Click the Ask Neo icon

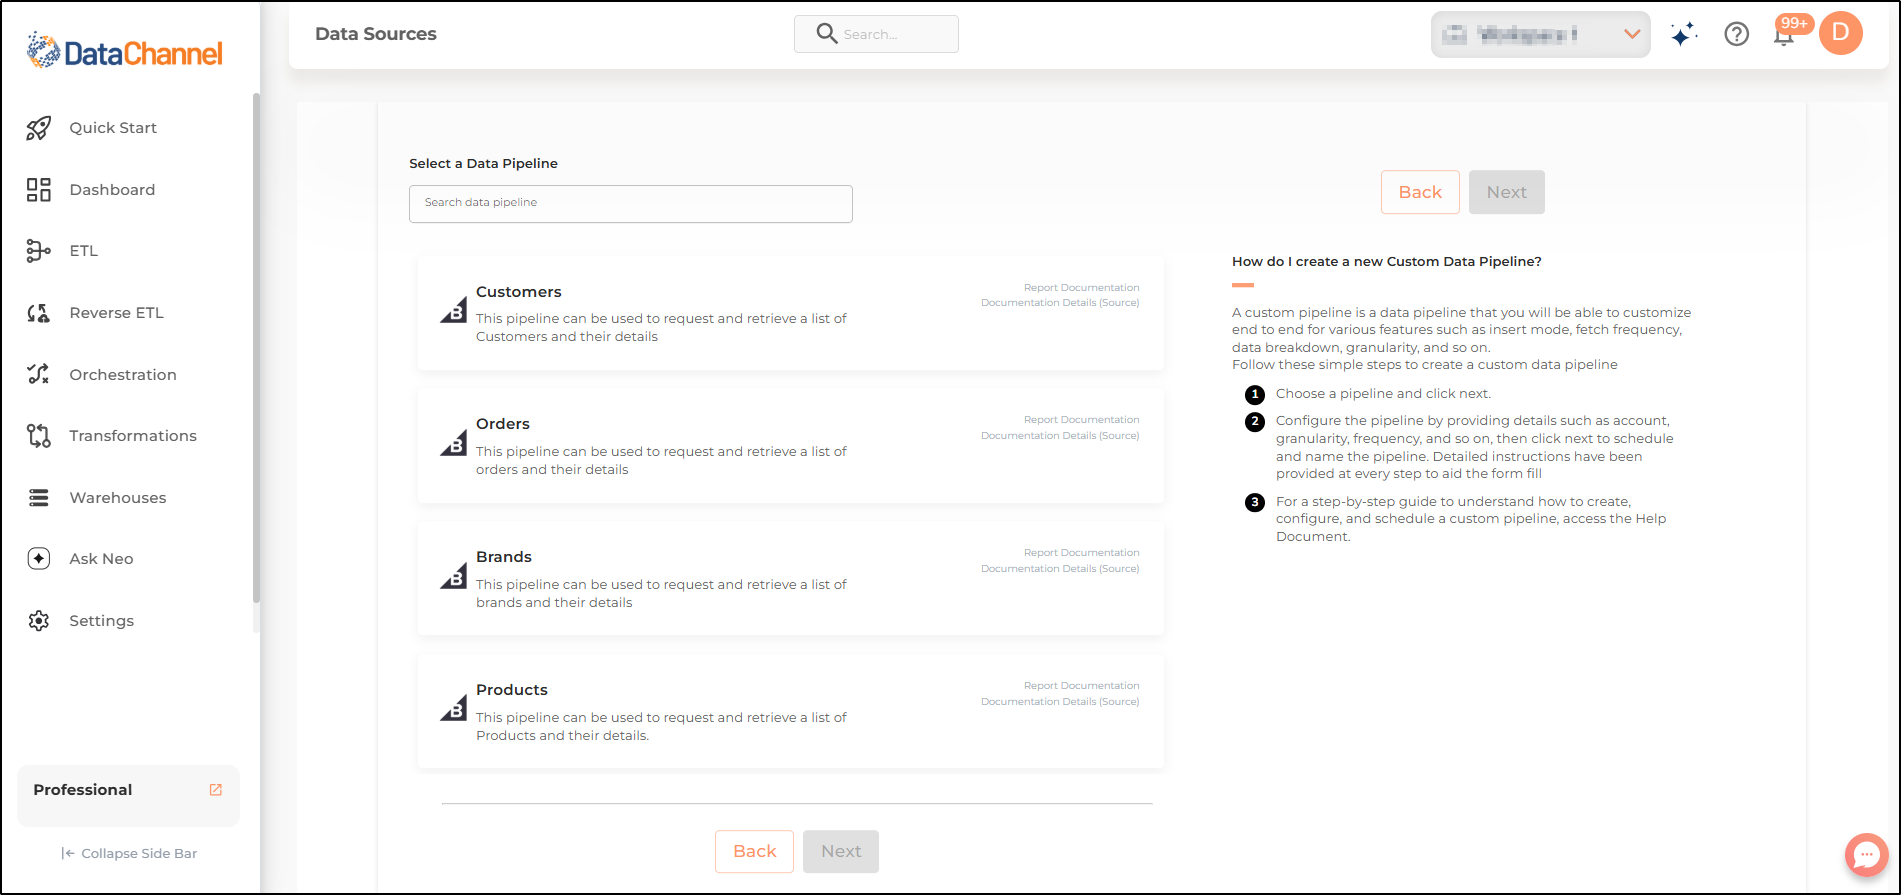[38, 559]
